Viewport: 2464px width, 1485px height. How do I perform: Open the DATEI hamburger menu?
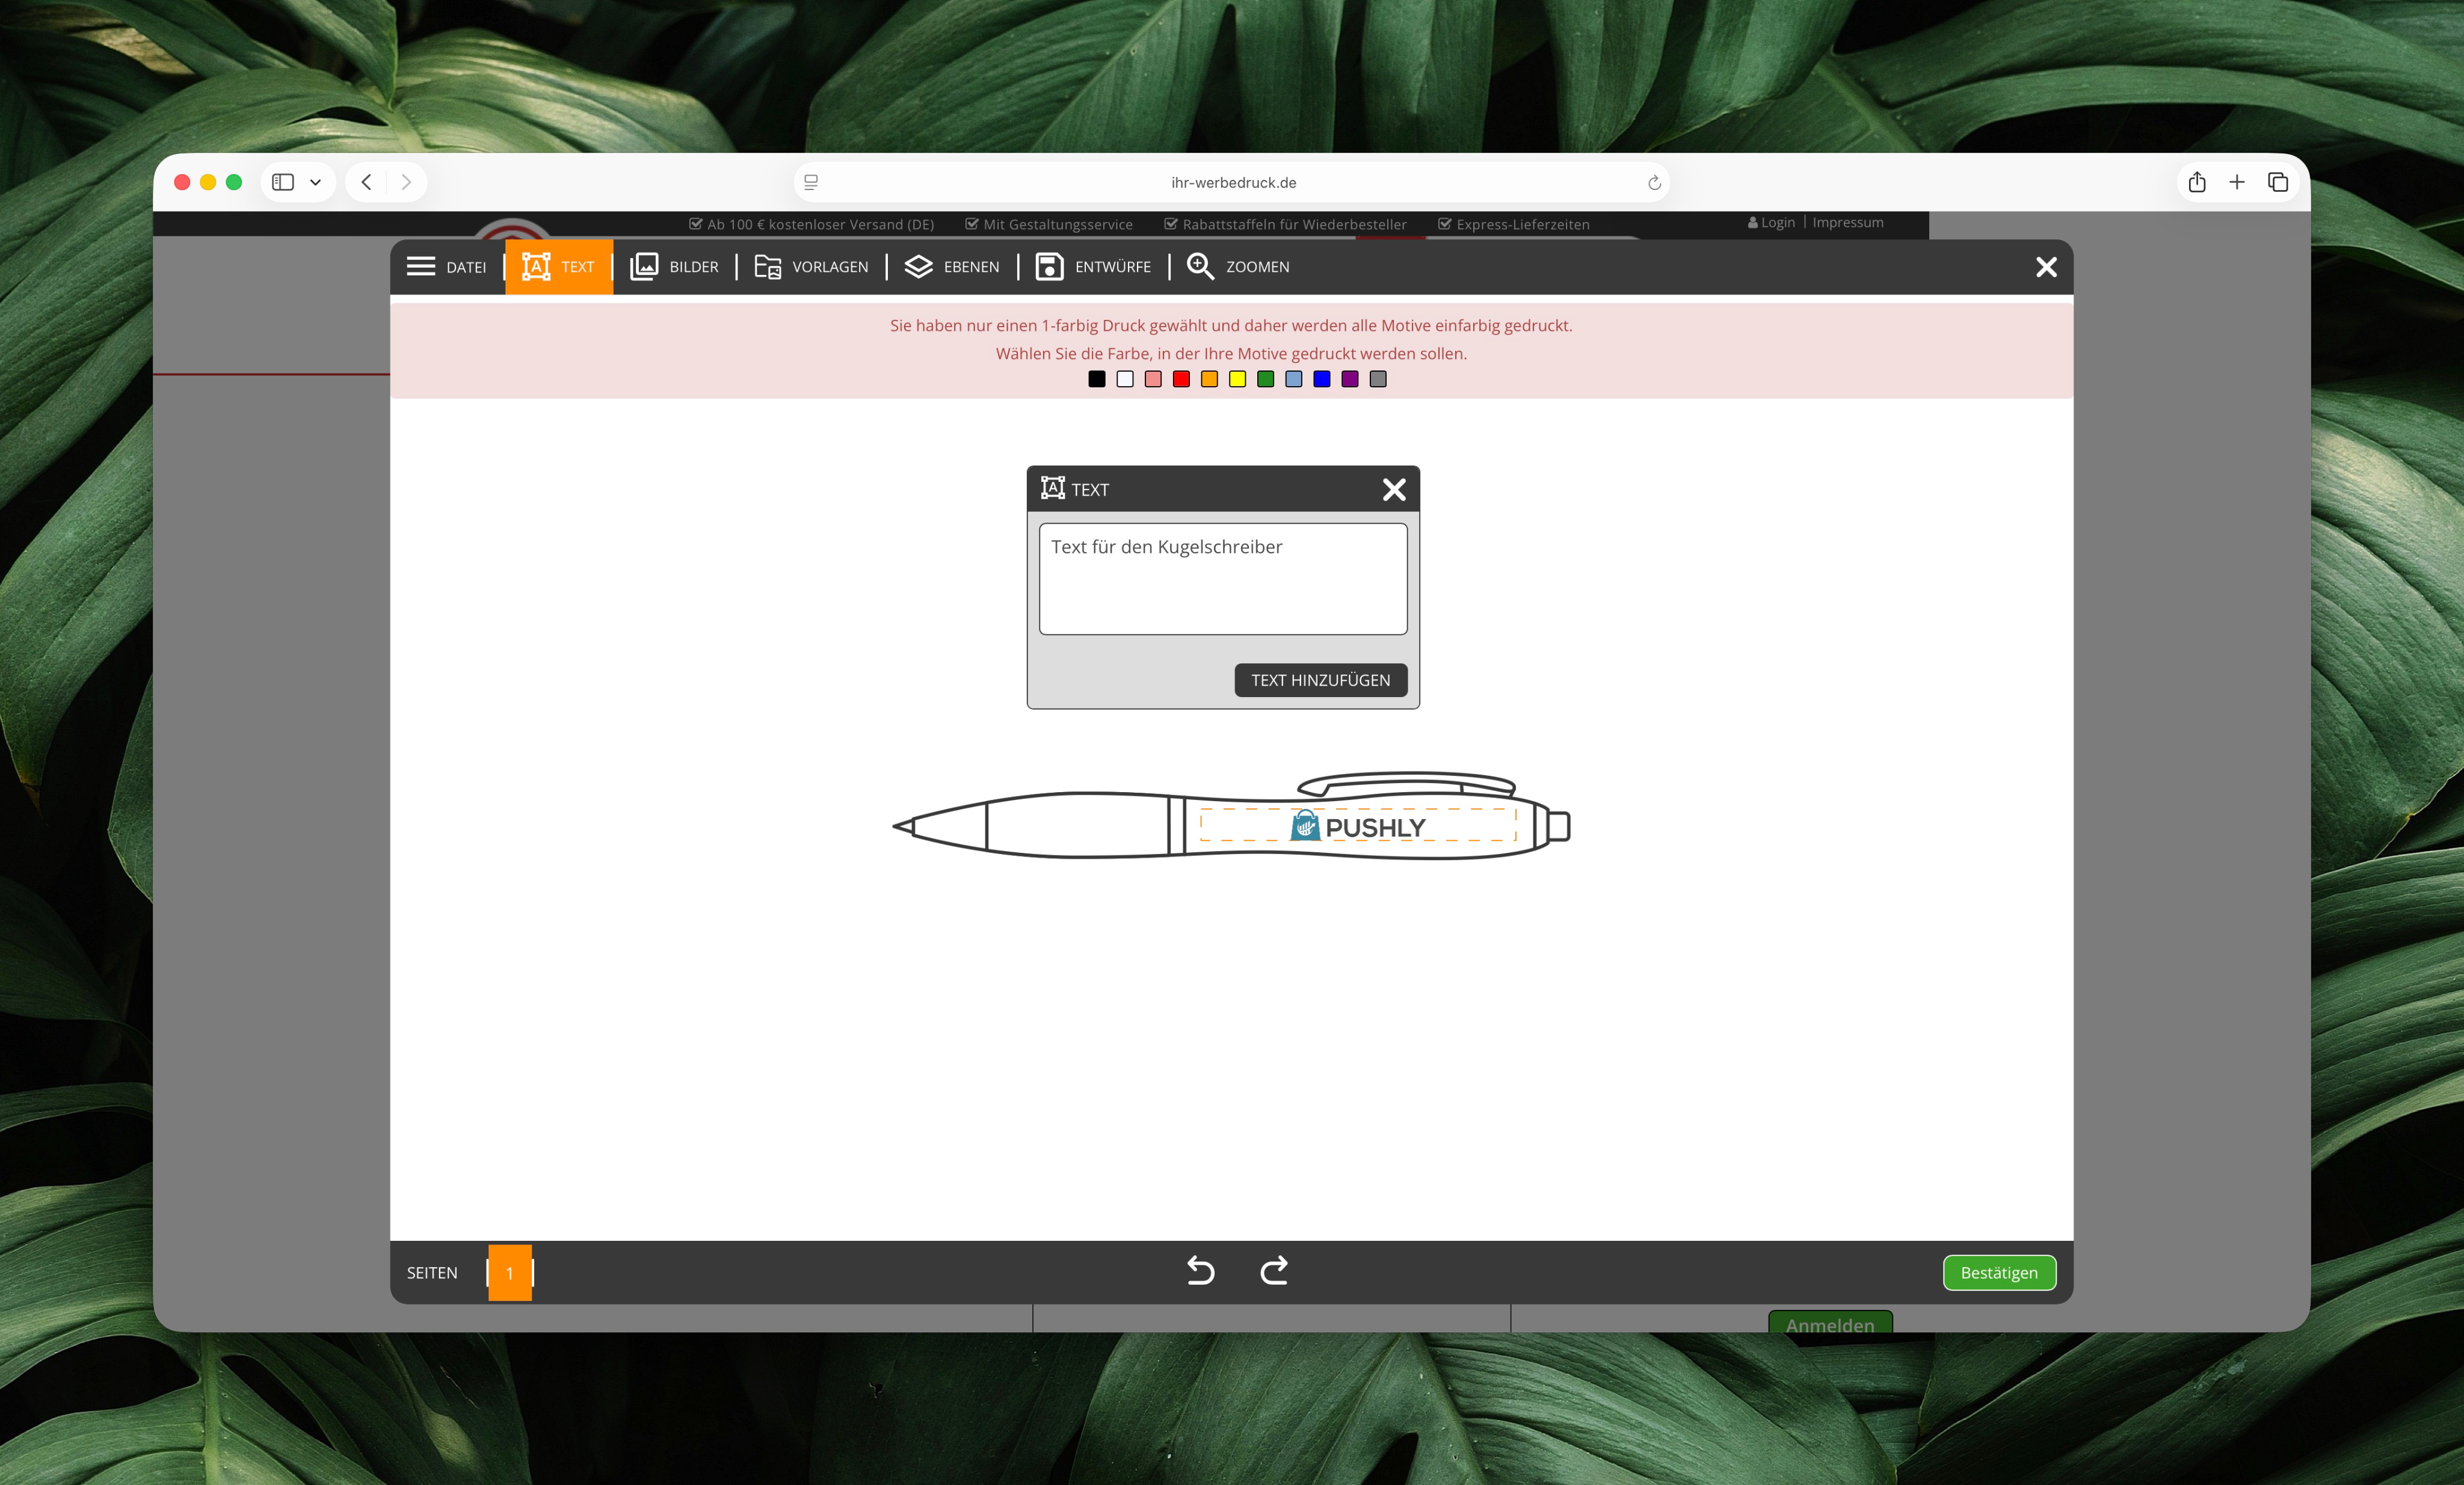[421, 266]
